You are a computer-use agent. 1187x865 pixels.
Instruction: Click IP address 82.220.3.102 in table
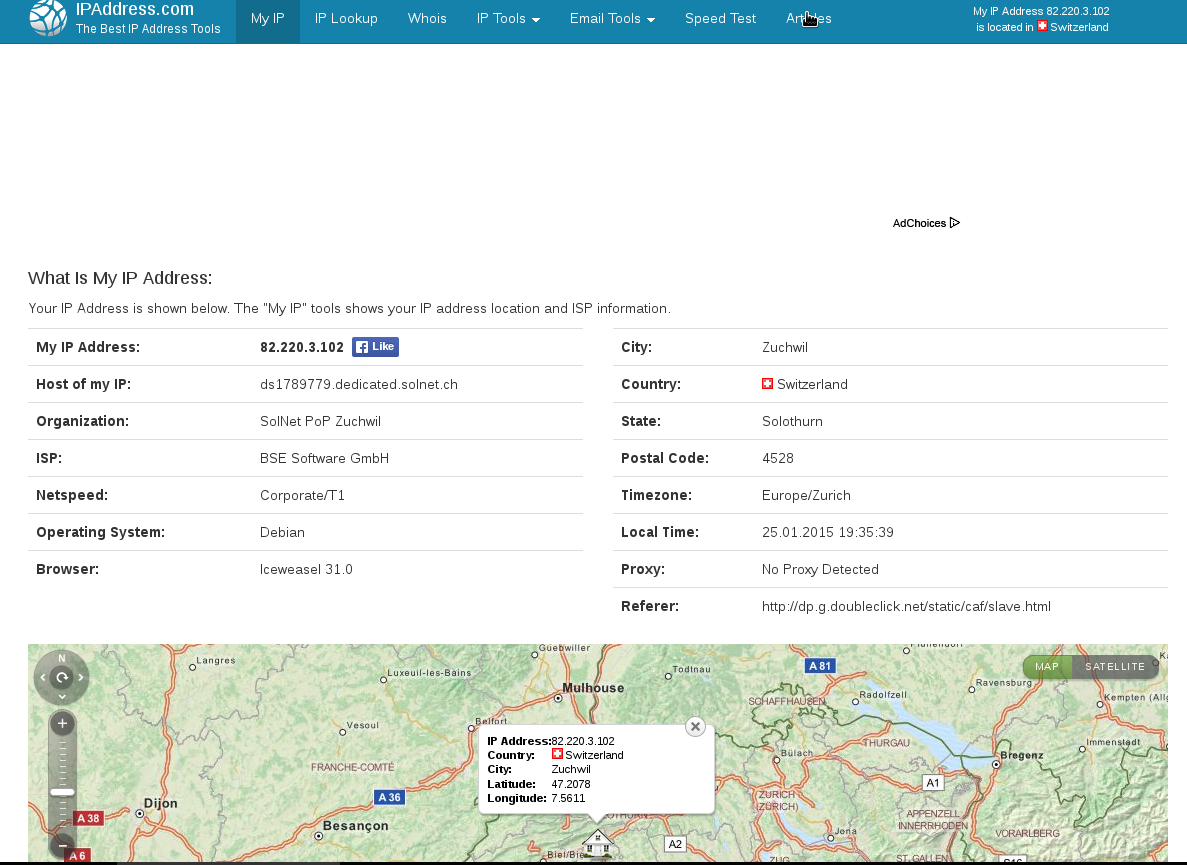(302, 347)
